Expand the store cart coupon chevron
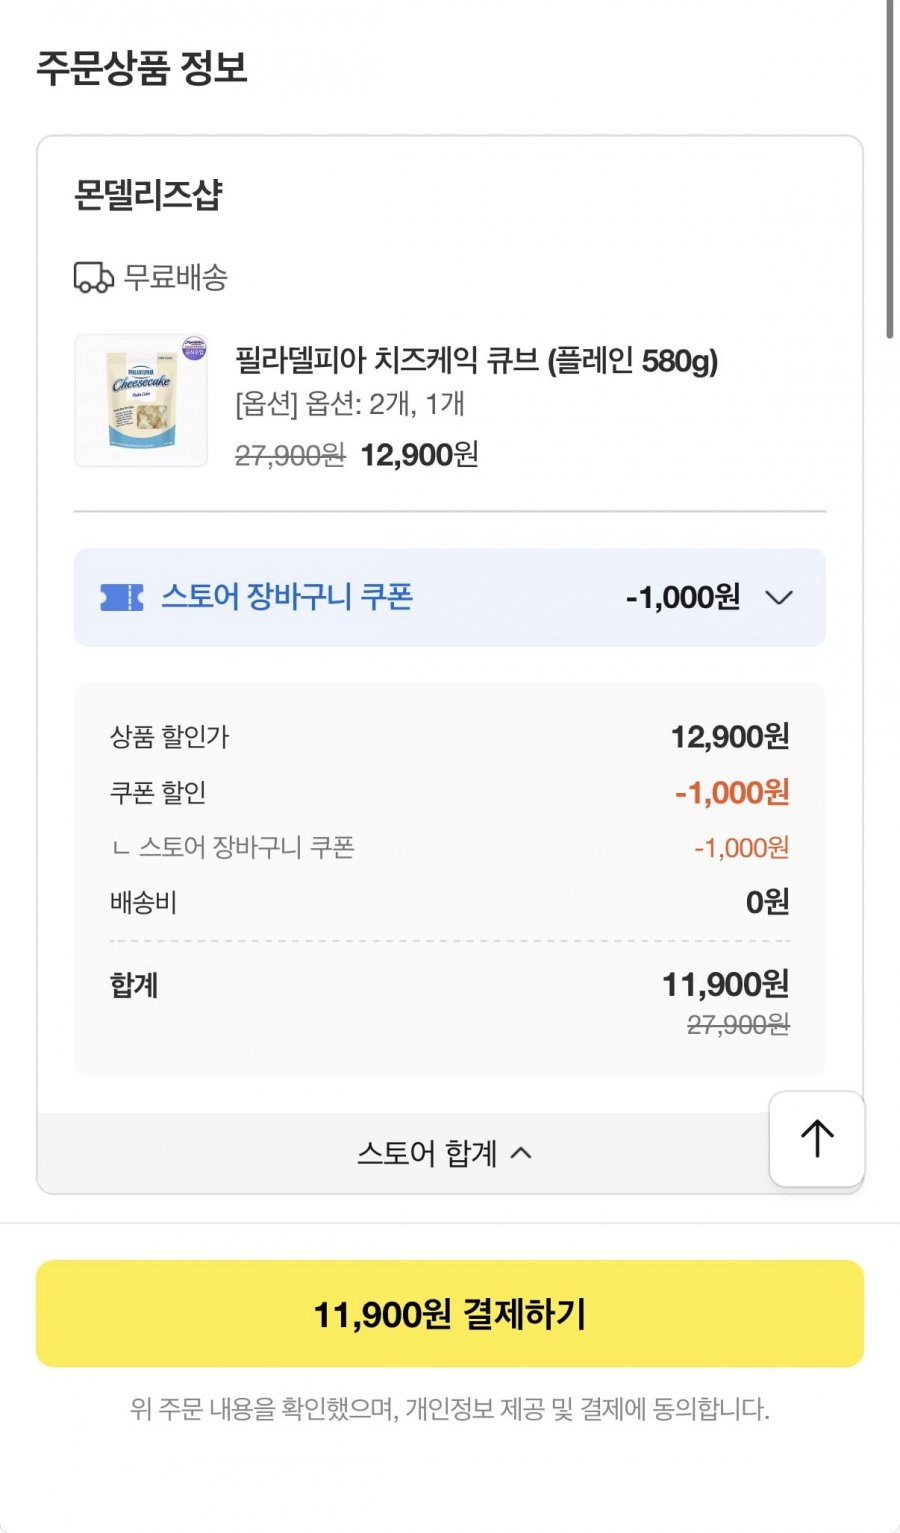 tap(778, 598)
